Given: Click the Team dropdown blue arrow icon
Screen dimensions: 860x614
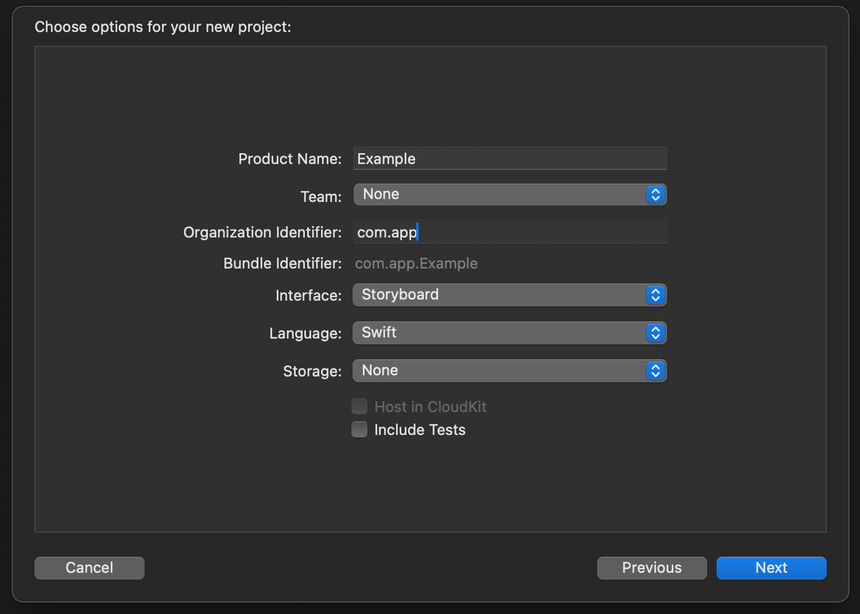Looking at the screenshot, I should click(655, 194).
